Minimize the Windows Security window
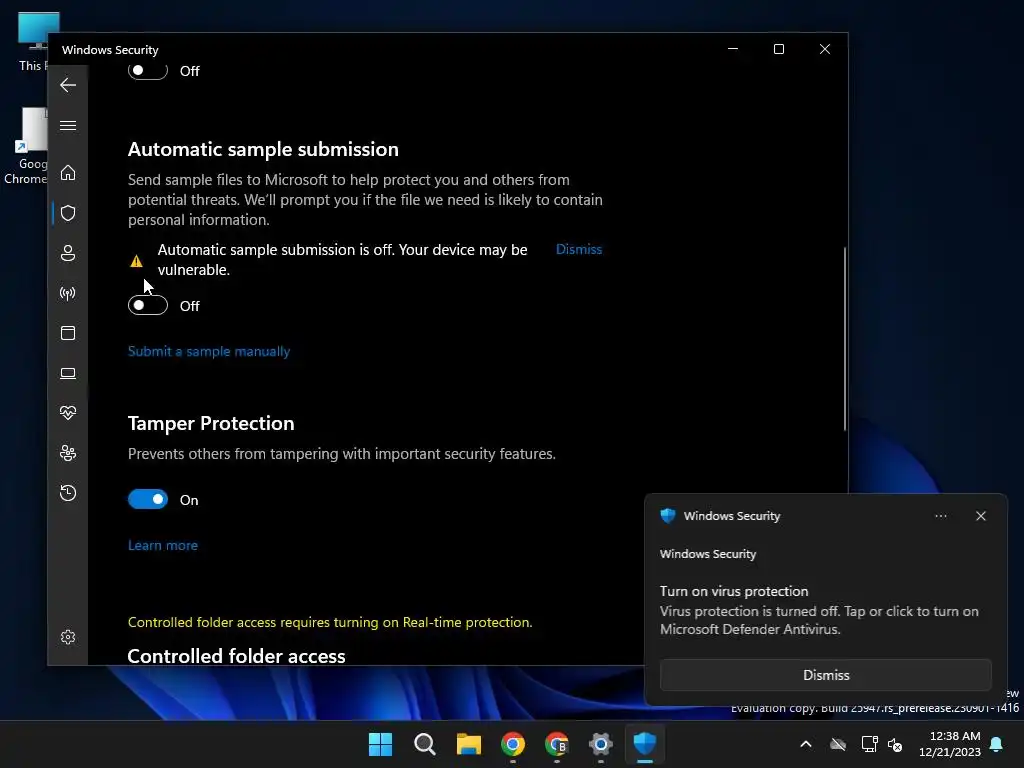 733,49
